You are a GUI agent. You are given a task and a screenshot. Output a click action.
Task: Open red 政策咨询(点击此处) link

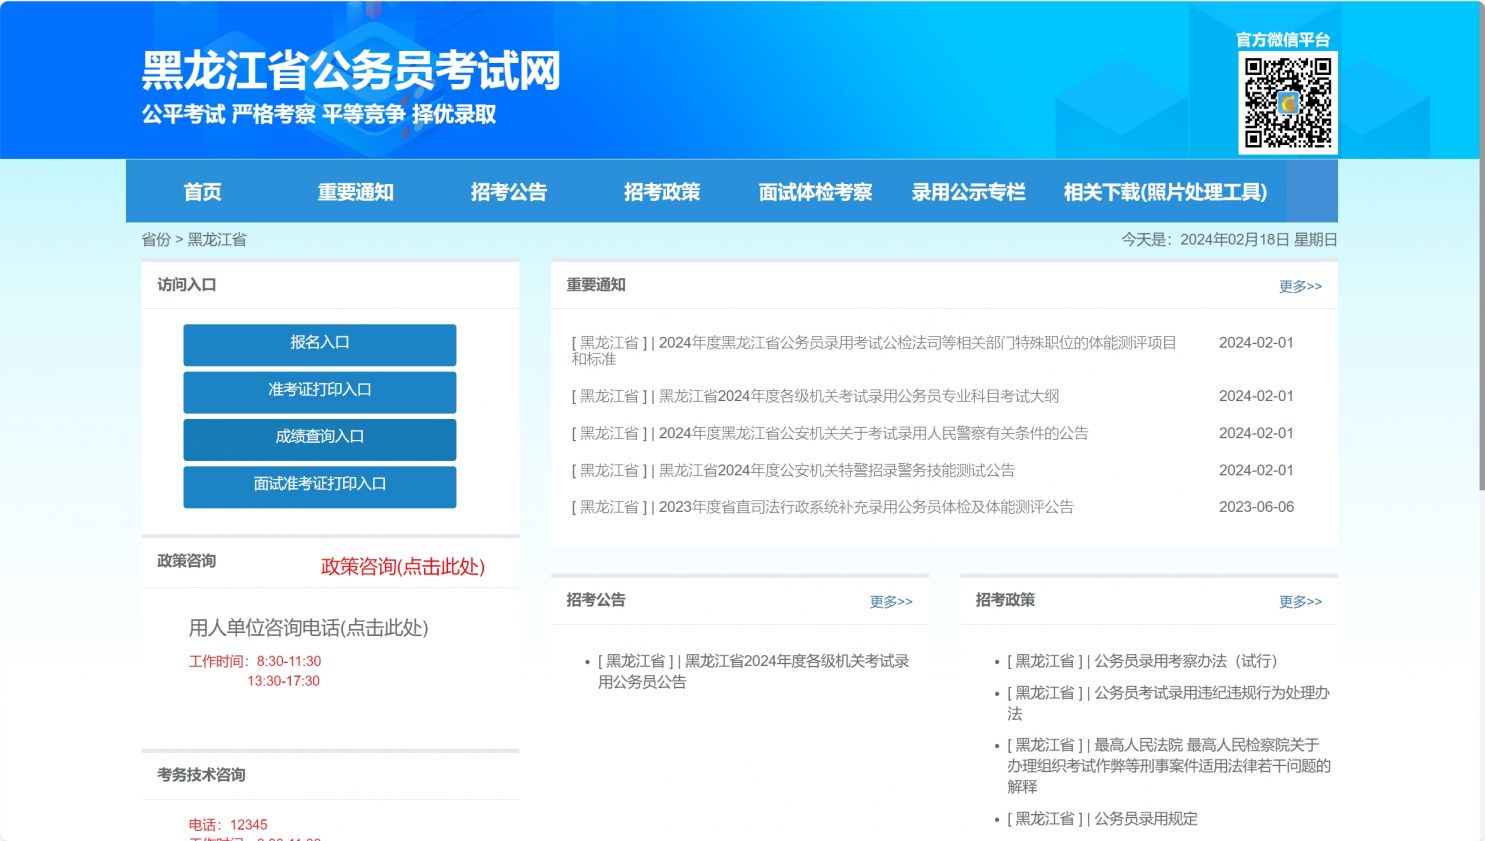(x=403, y=567)
